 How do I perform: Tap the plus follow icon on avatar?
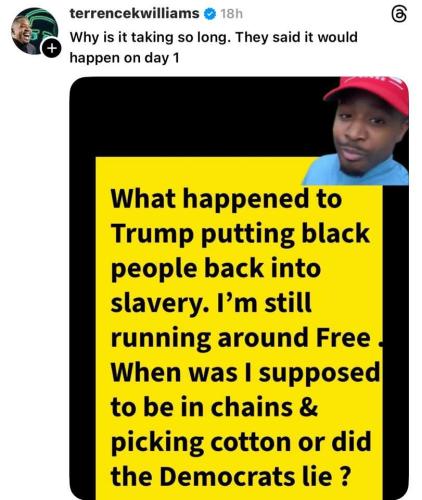(51, 48)
